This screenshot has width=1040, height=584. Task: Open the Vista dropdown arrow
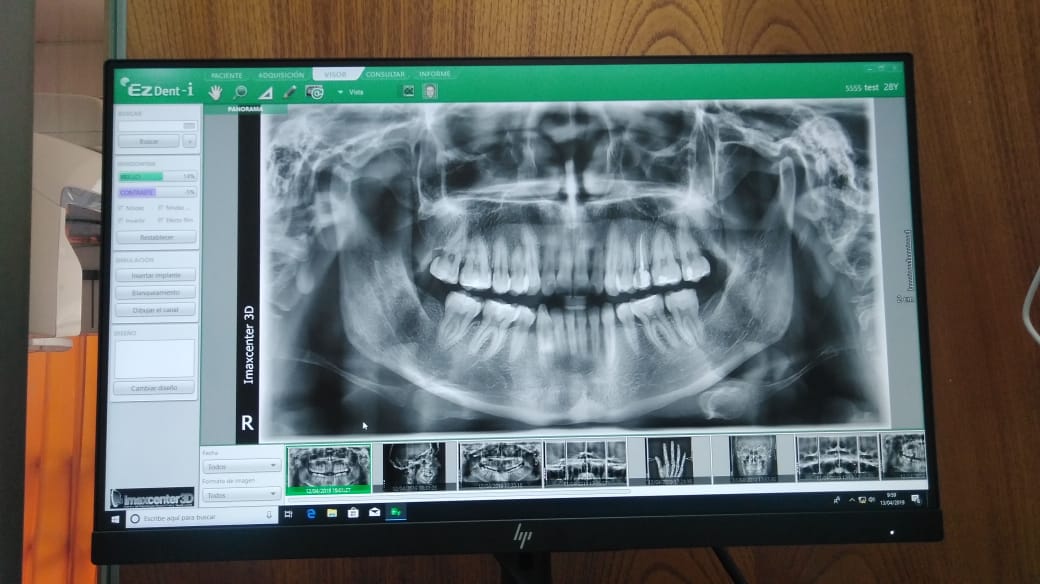click(340, 92)
